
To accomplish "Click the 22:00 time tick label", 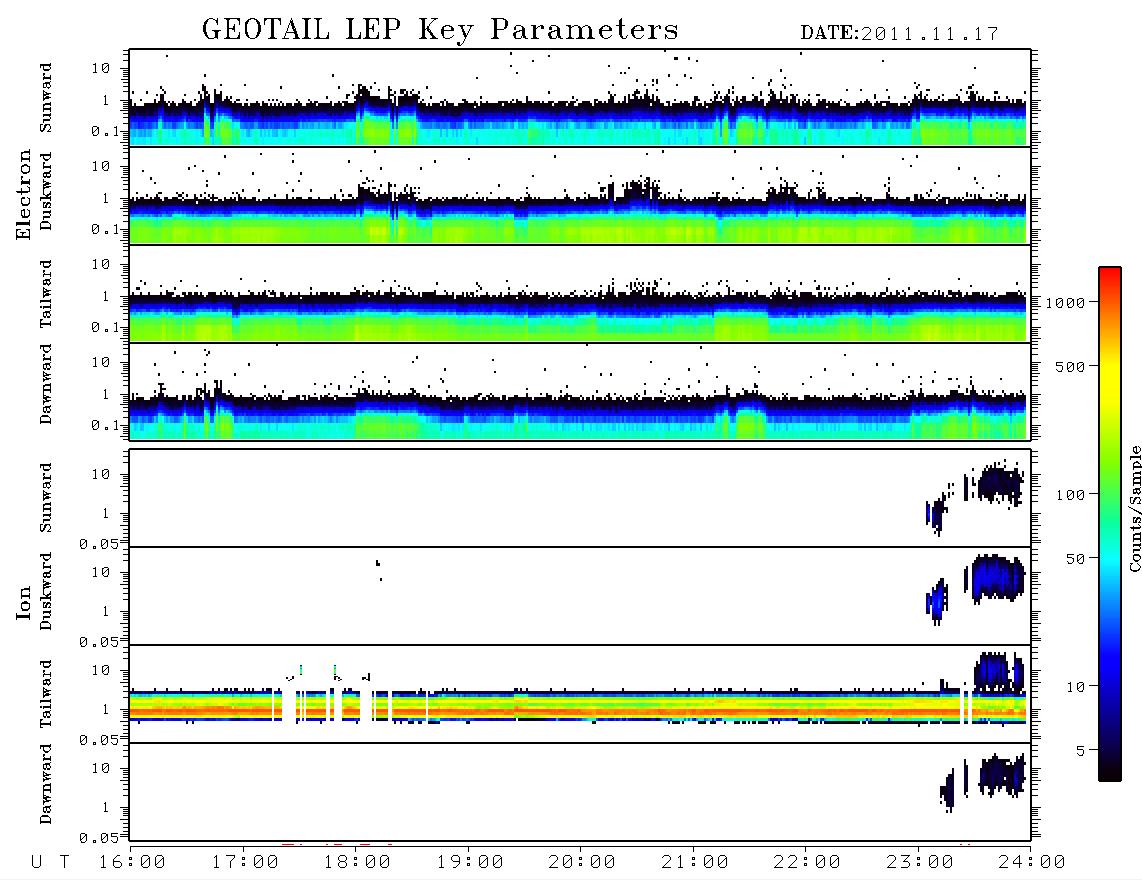I will (x=807, y=862).
